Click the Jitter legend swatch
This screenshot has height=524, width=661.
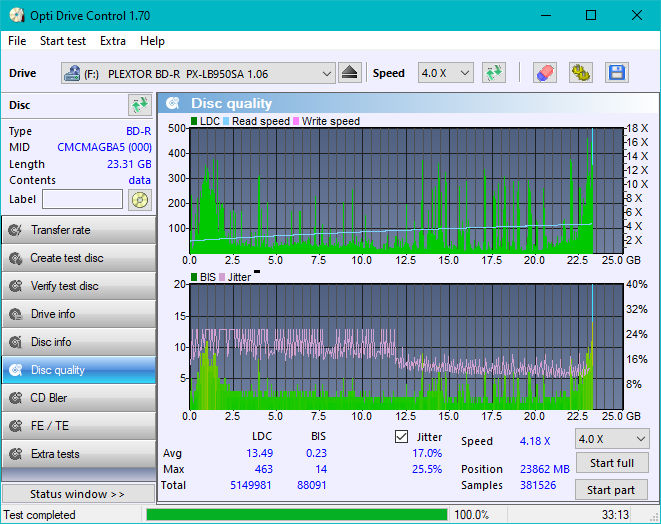tap(222, 277)
